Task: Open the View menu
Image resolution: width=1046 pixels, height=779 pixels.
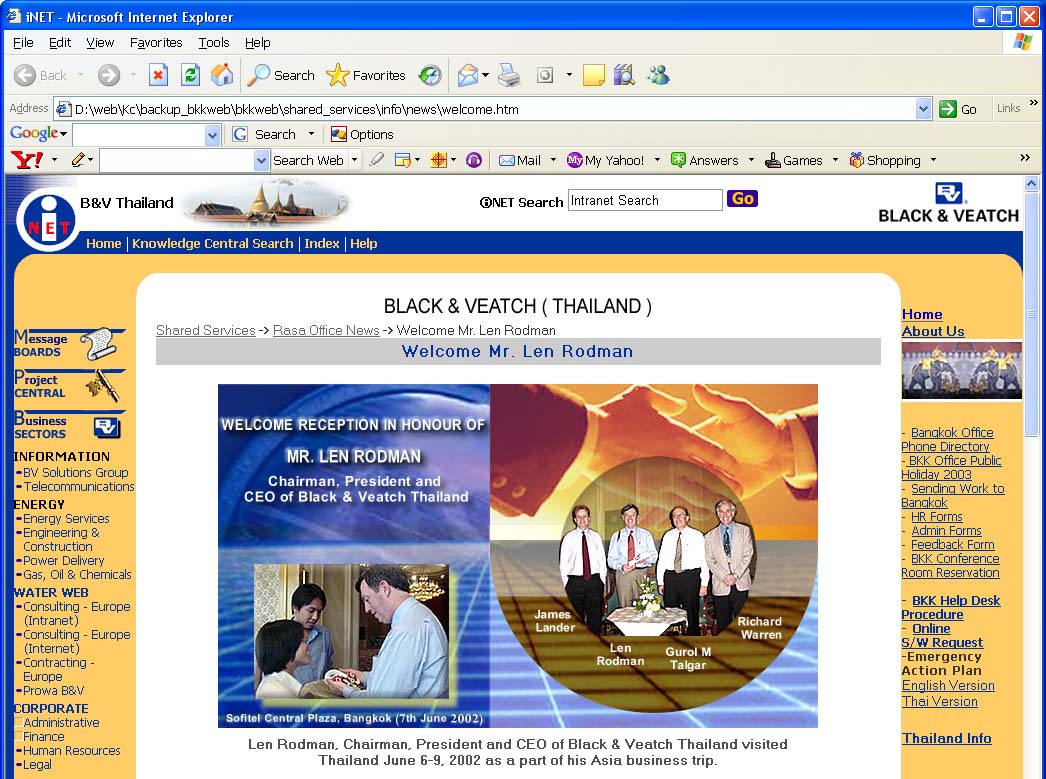Action: pos(100,43)
